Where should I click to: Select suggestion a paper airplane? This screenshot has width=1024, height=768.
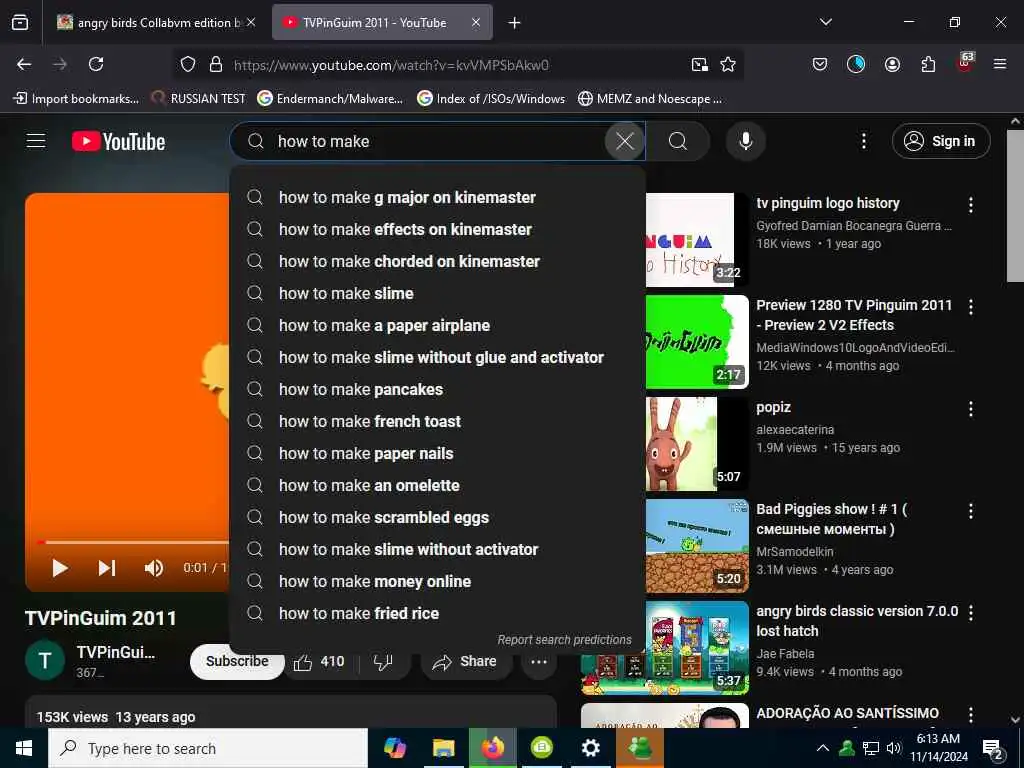(438, 325)
